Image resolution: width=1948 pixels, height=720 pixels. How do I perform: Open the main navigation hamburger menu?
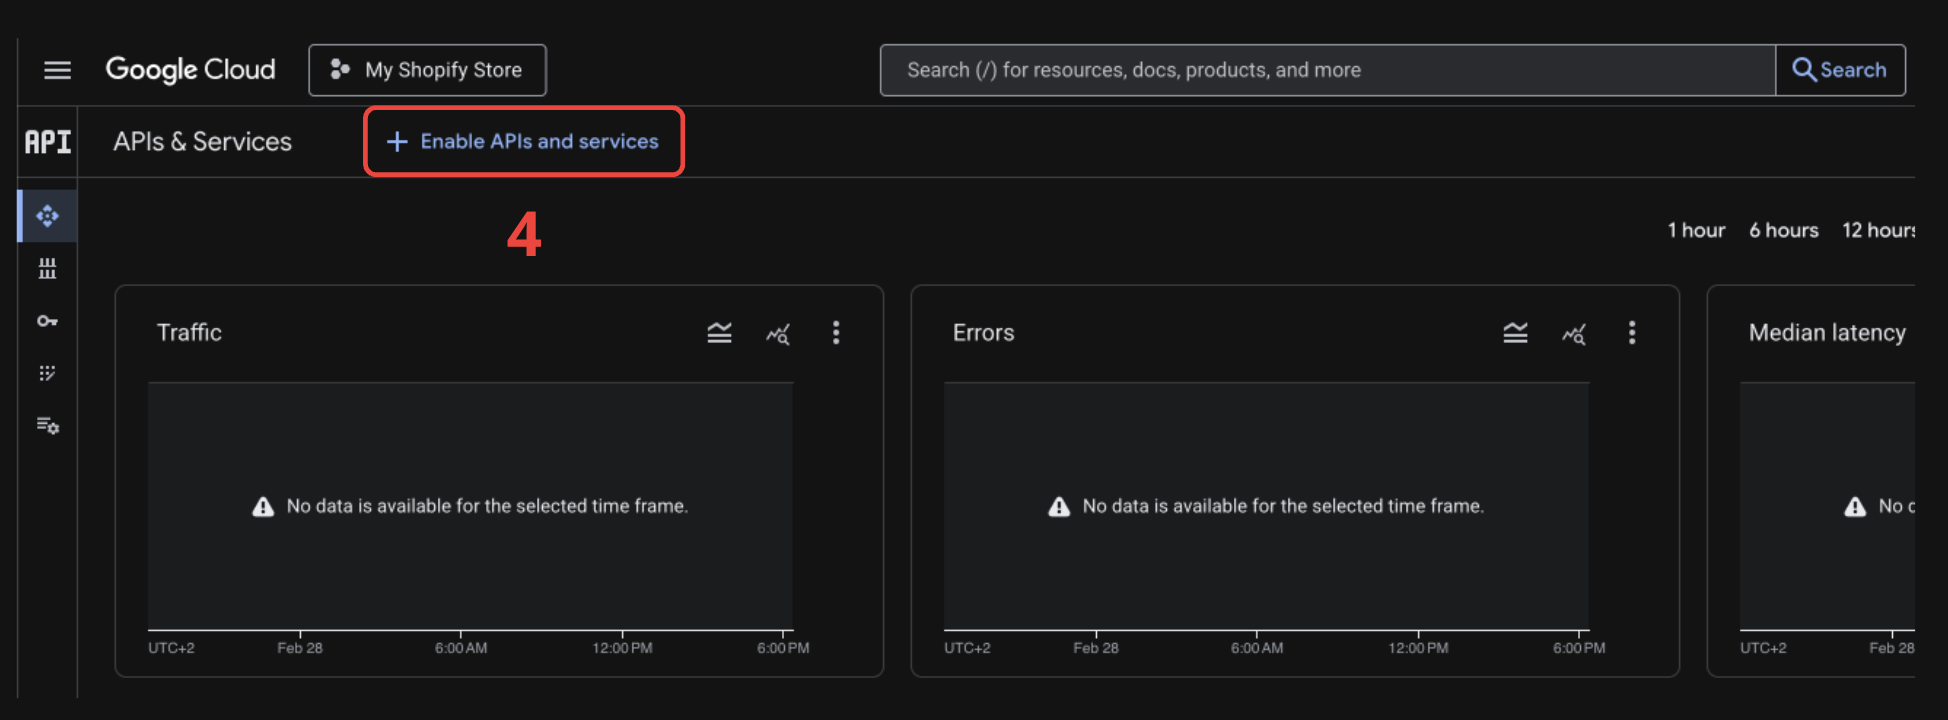coord(57,70)
